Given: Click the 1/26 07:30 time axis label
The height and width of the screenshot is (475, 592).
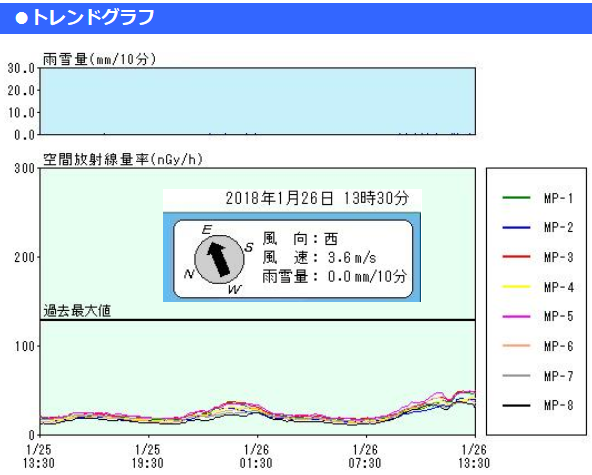Looking at the screenshot, I should (x=365, y=456).
